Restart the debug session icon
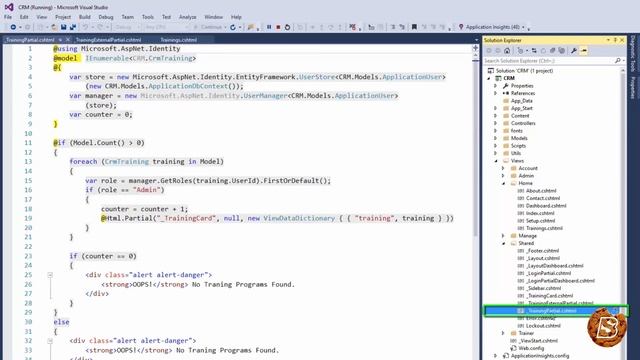 (x=287, y=27)
